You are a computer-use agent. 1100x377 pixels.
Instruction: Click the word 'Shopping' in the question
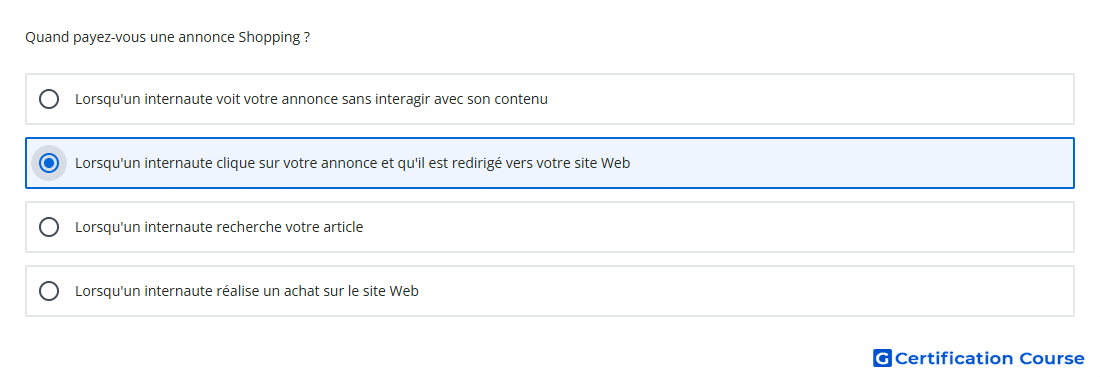[269, 37]
